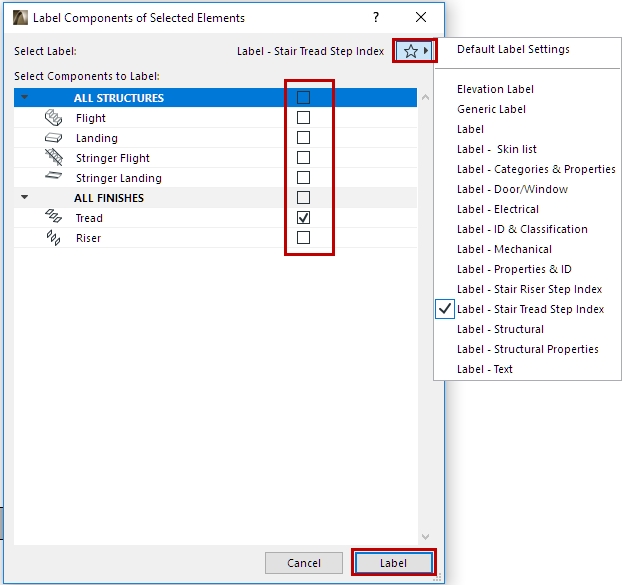
Task: Collapse the ALL STRUCTURES group
Action: pyautogui.click(x=25, y=98)
